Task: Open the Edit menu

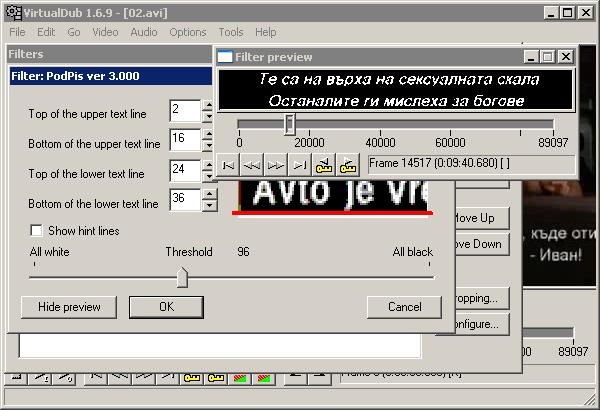Action: click(x=46, y=32)
